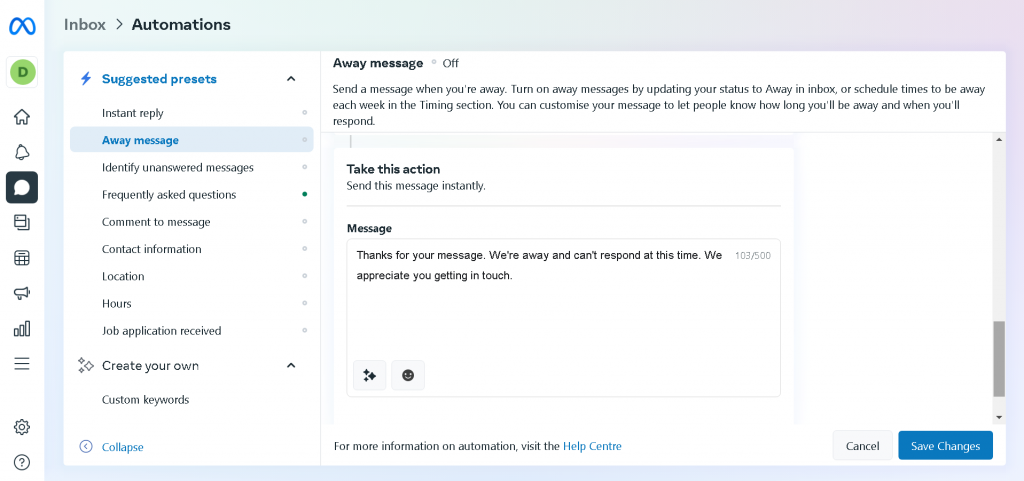The width and height of the screenshot is (1024, 481).
Task: Open the Home icon in sidebar
Action: click(x=22, y=117)
